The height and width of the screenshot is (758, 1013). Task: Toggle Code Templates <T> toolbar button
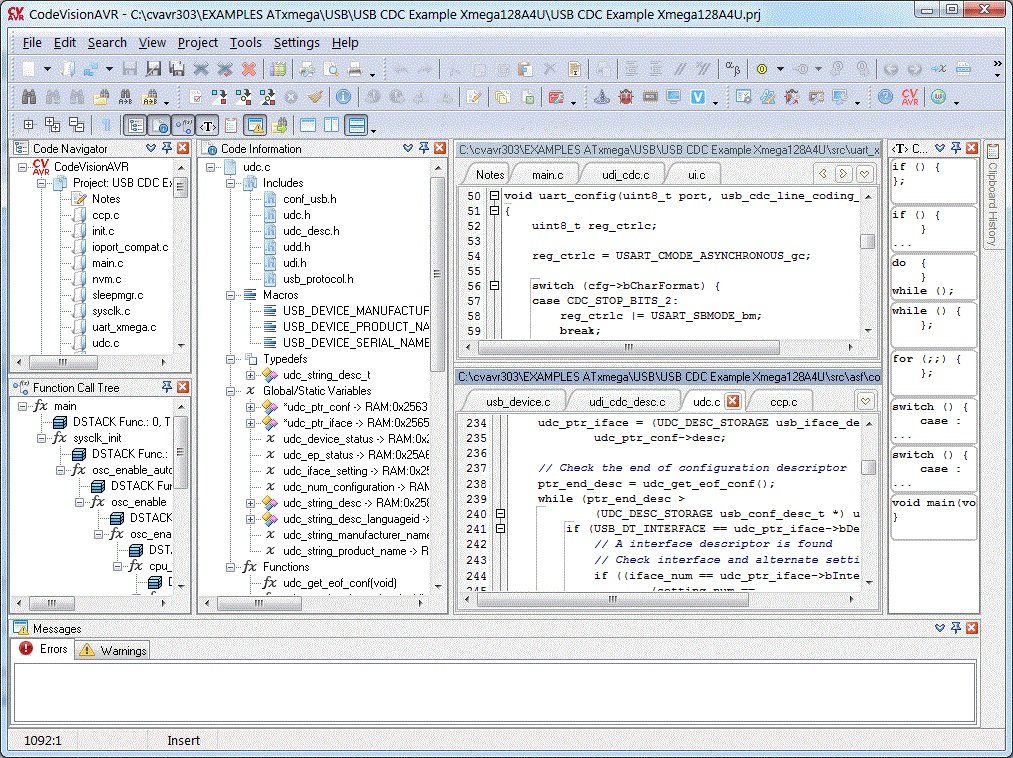tap(207, 125)
